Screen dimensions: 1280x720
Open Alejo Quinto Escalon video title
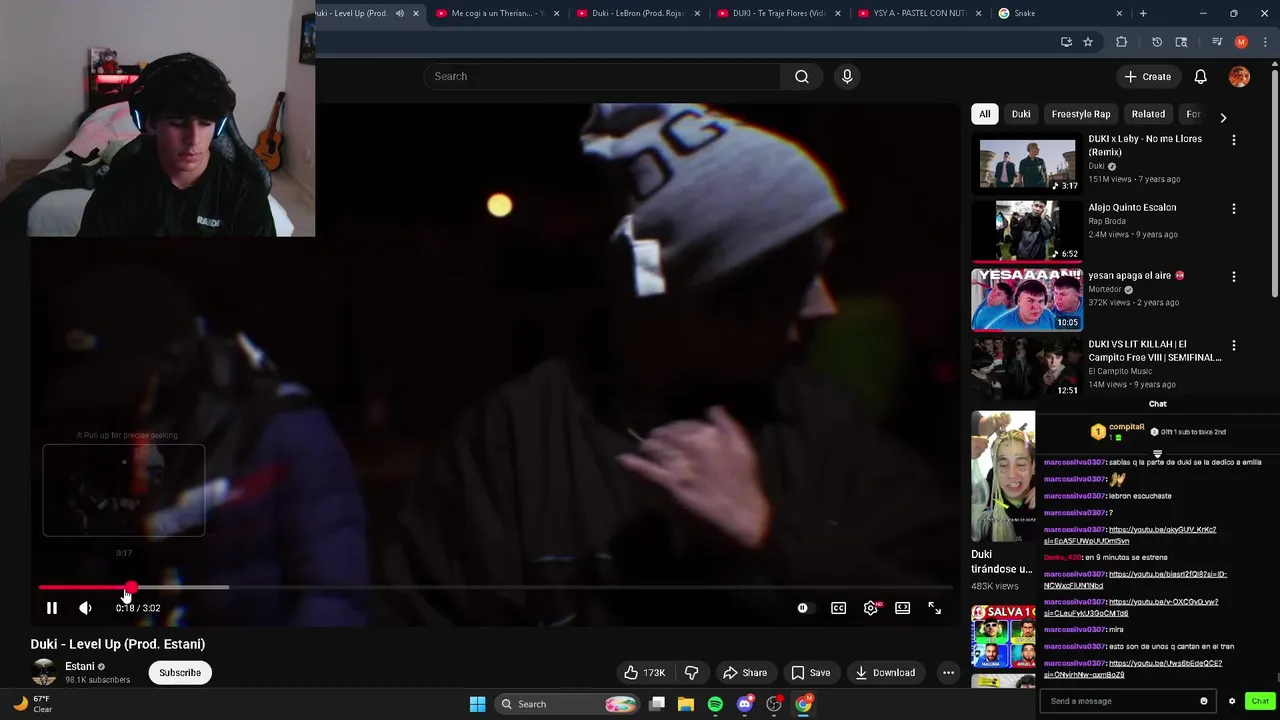(x=1132, y=207)
